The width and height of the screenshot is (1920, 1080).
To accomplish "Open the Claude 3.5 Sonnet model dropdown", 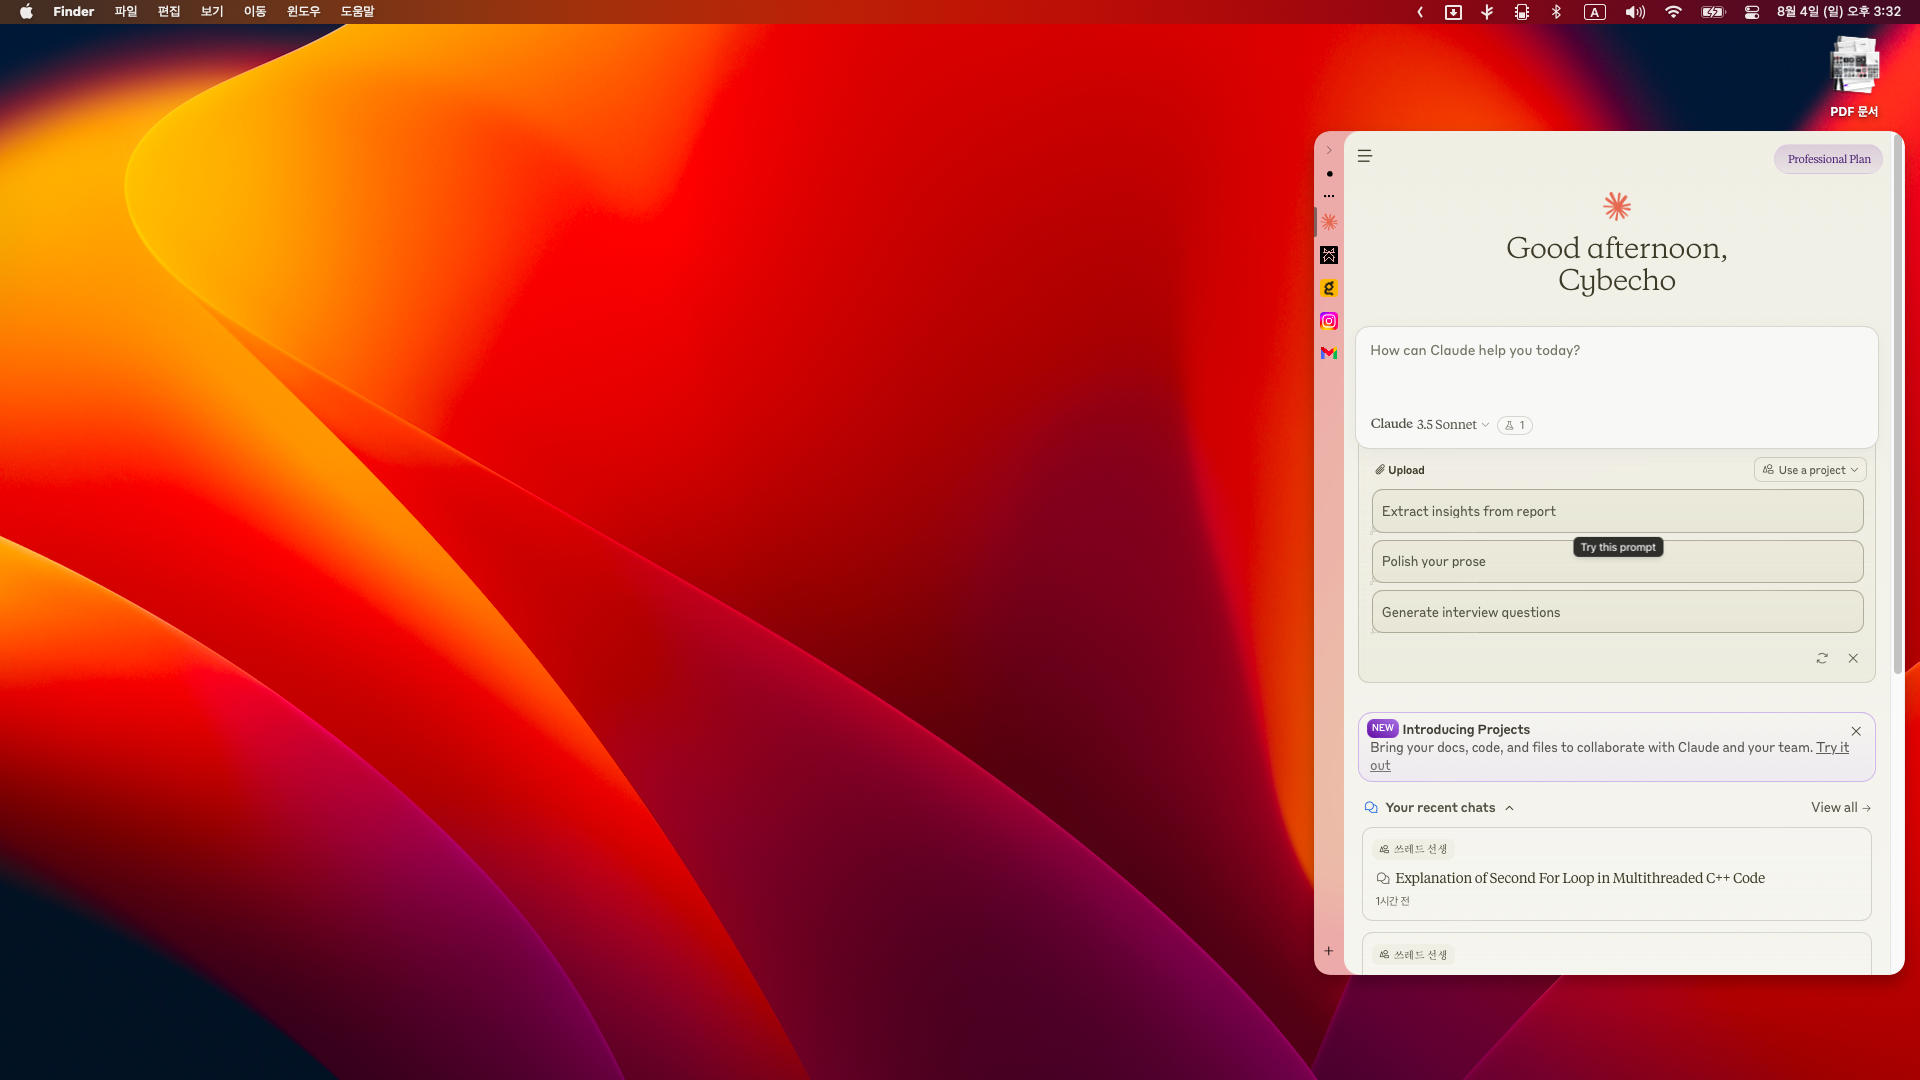I will tap(1430, 424).
